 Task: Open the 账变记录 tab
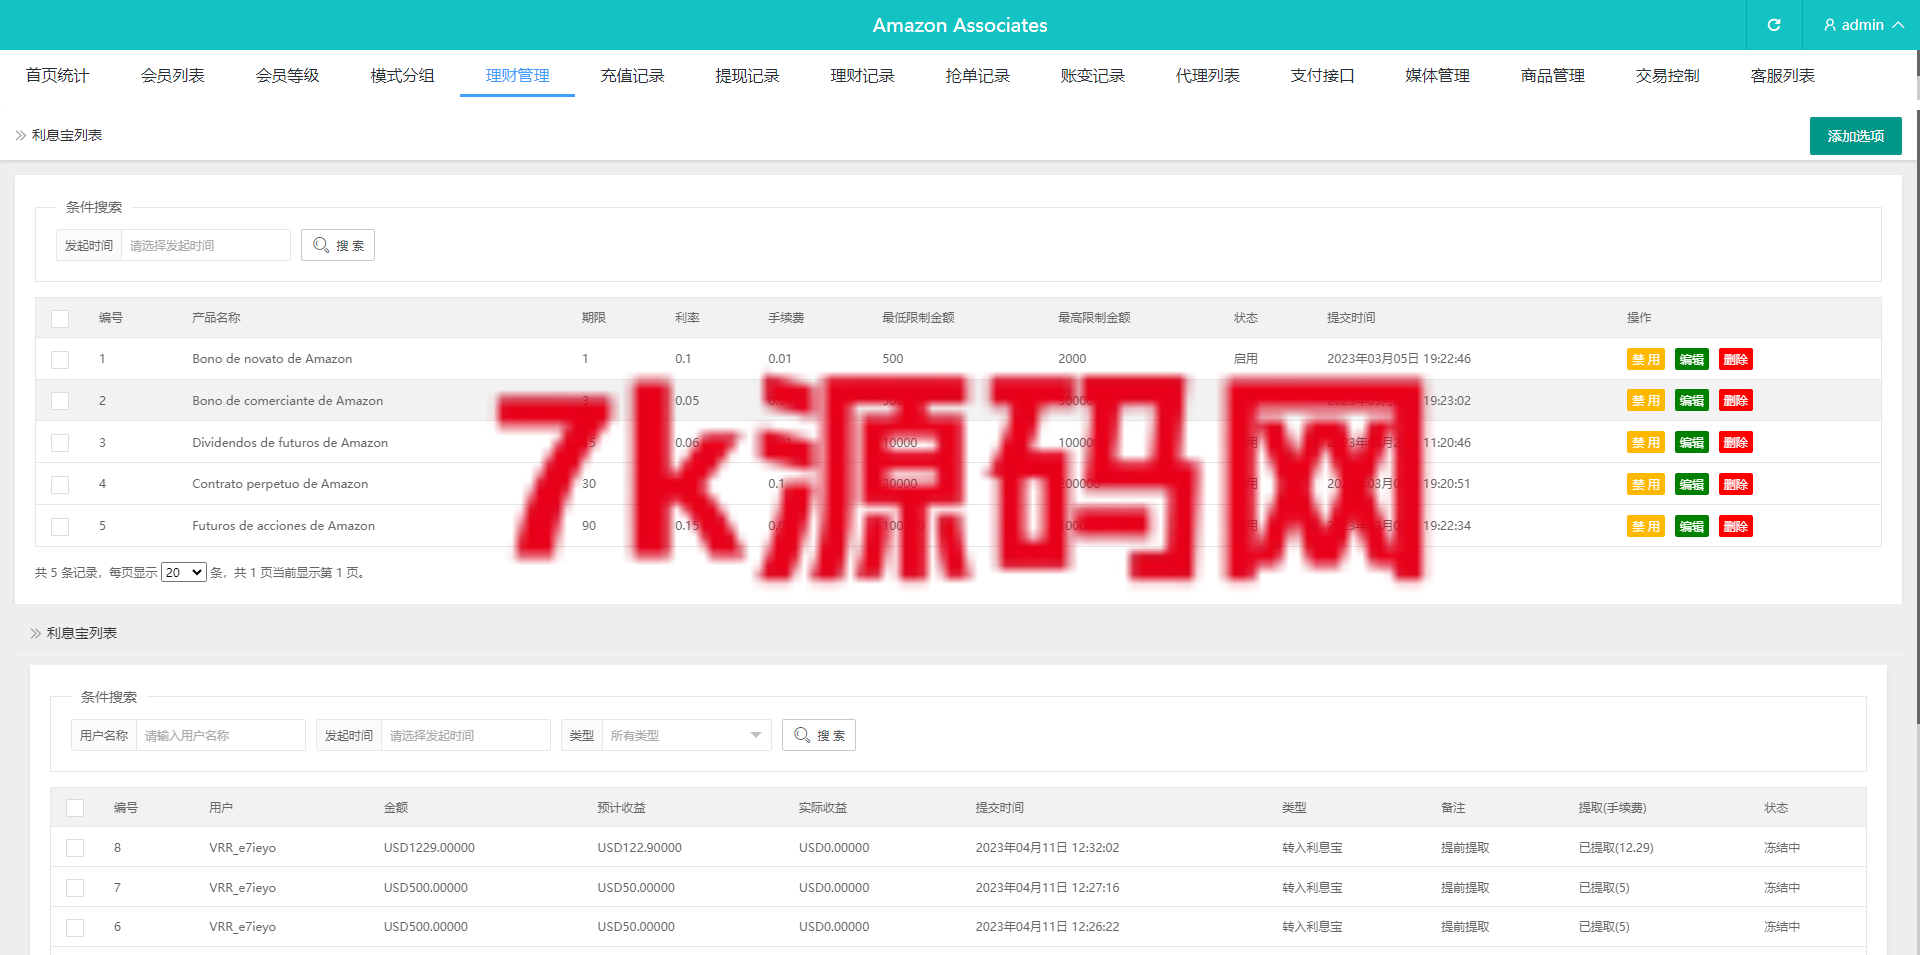1092,75
